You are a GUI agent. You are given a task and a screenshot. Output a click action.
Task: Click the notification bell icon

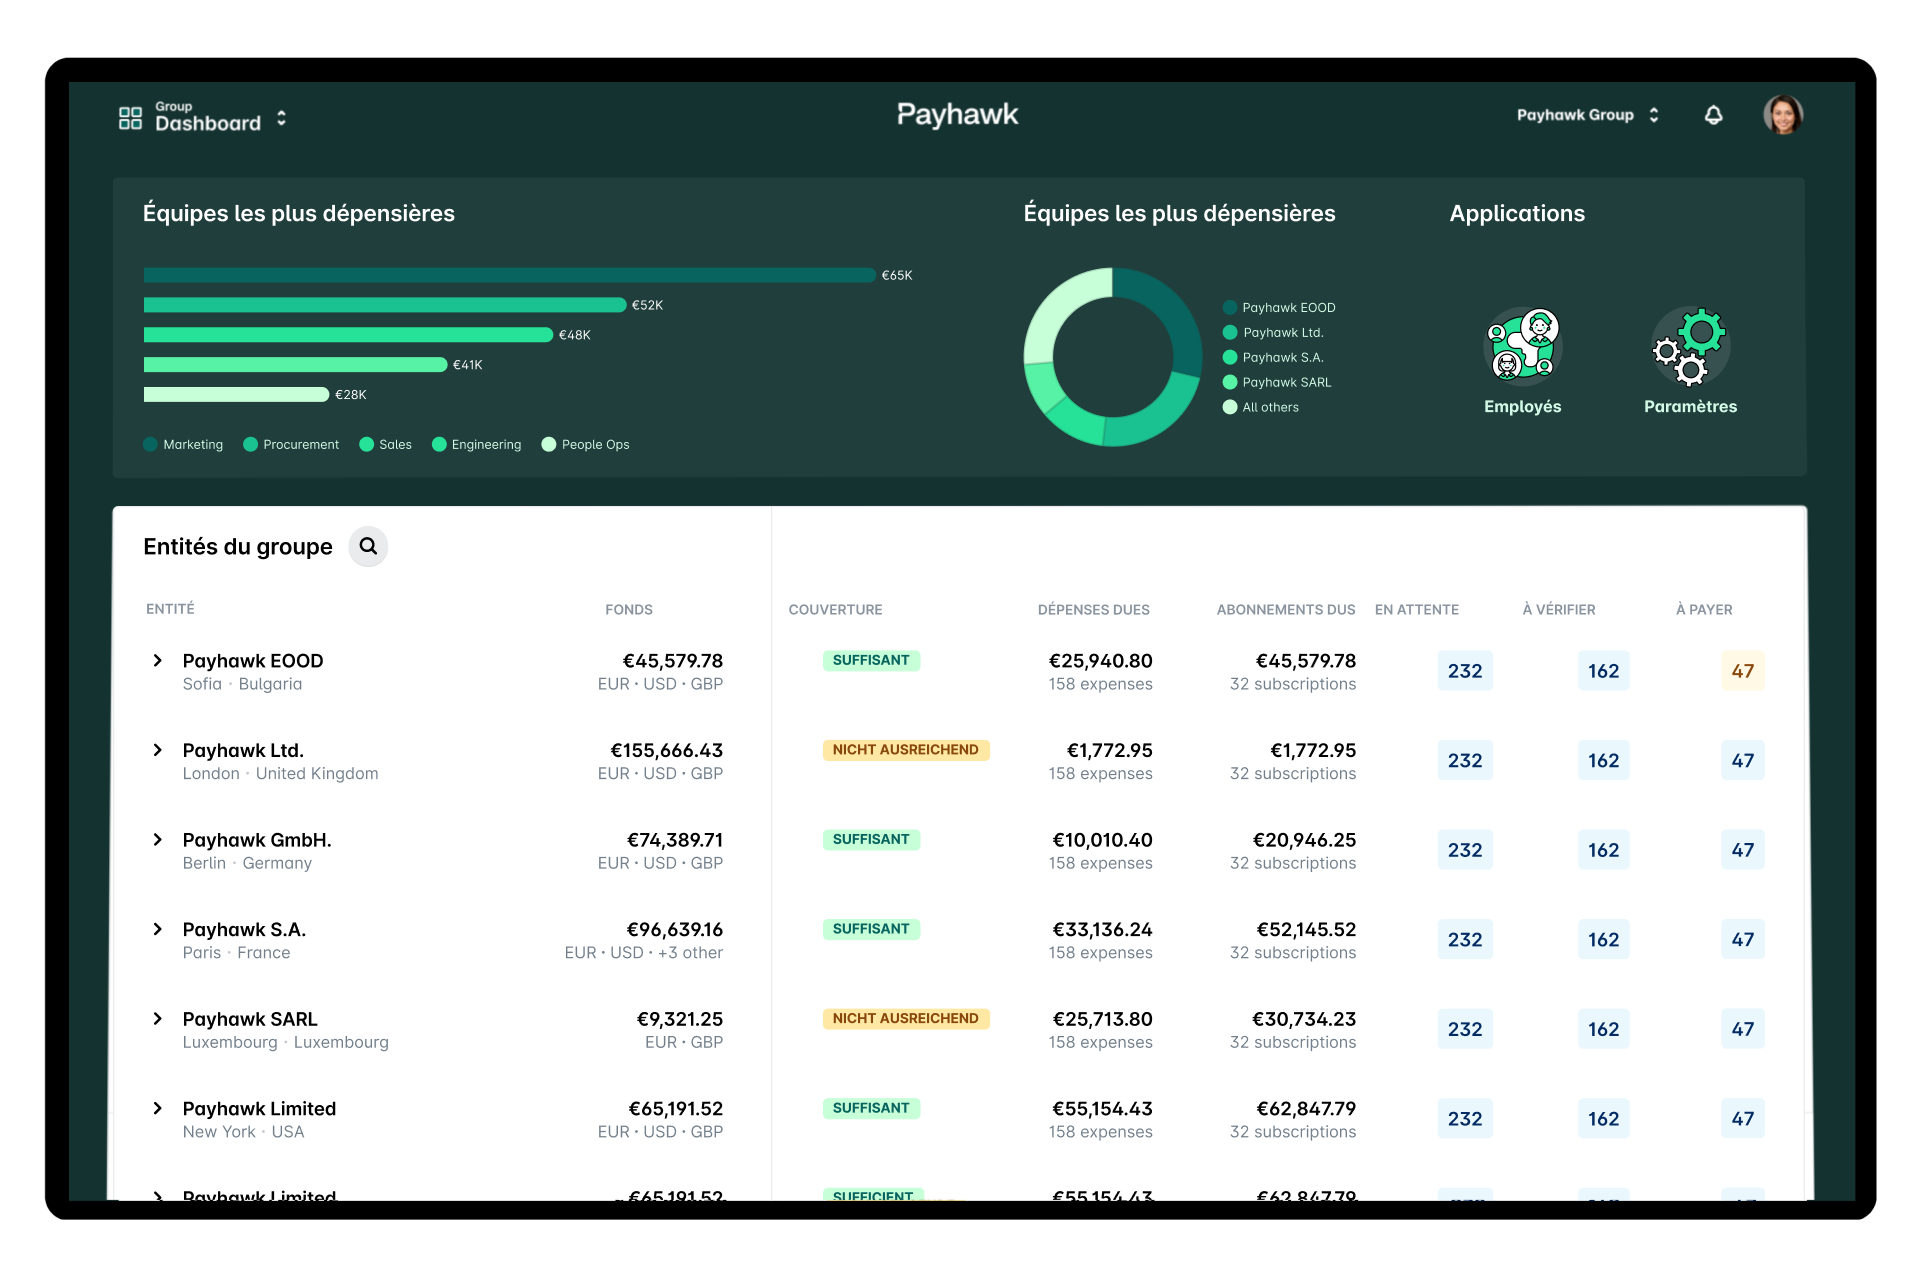tap(1713, 116)
